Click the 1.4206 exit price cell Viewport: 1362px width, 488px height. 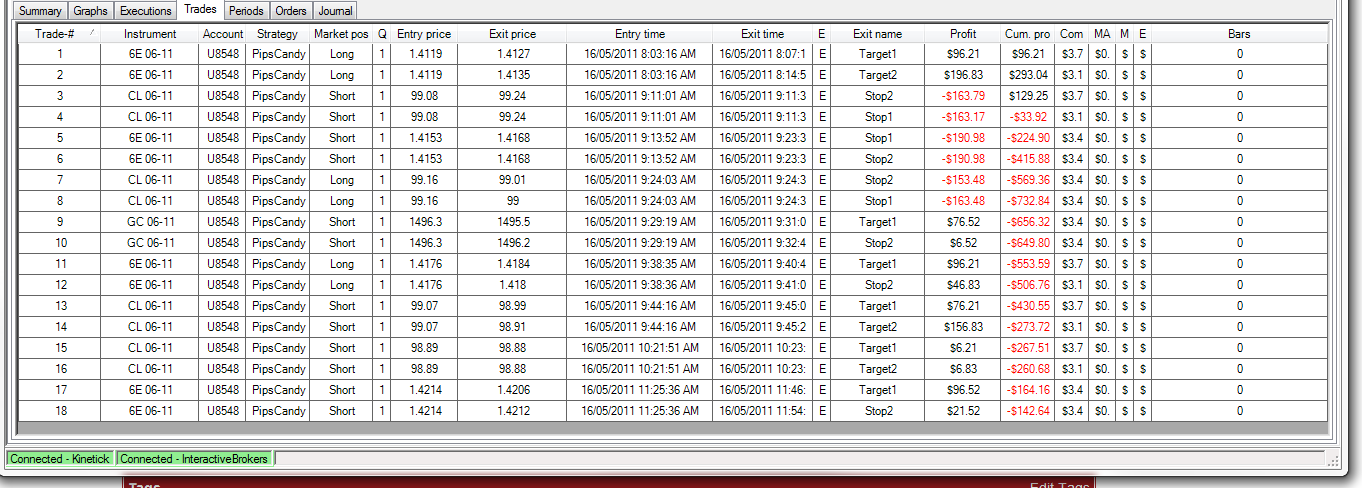click(x=512, y=390)
